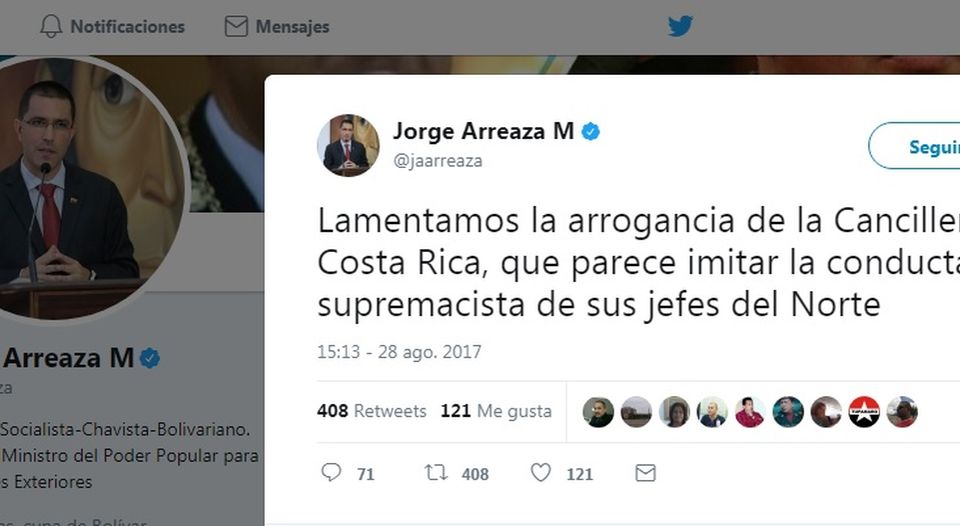
Task: Click the first liker avatar in the row
Action: click(x=598, y=411)
